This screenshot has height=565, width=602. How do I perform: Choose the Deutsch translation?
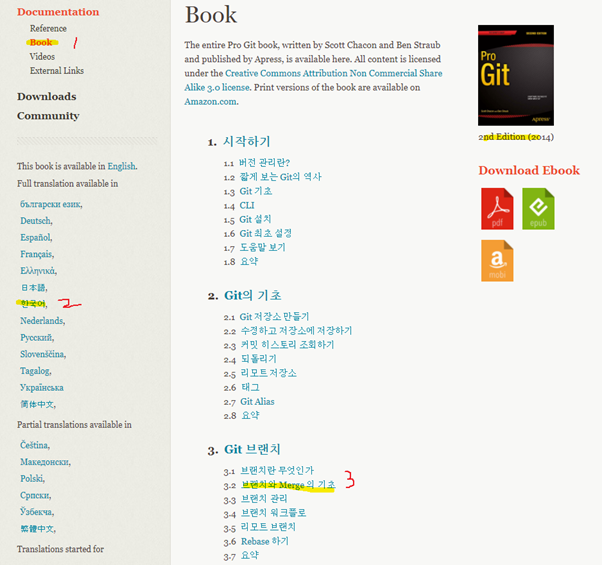click(36, 221)
